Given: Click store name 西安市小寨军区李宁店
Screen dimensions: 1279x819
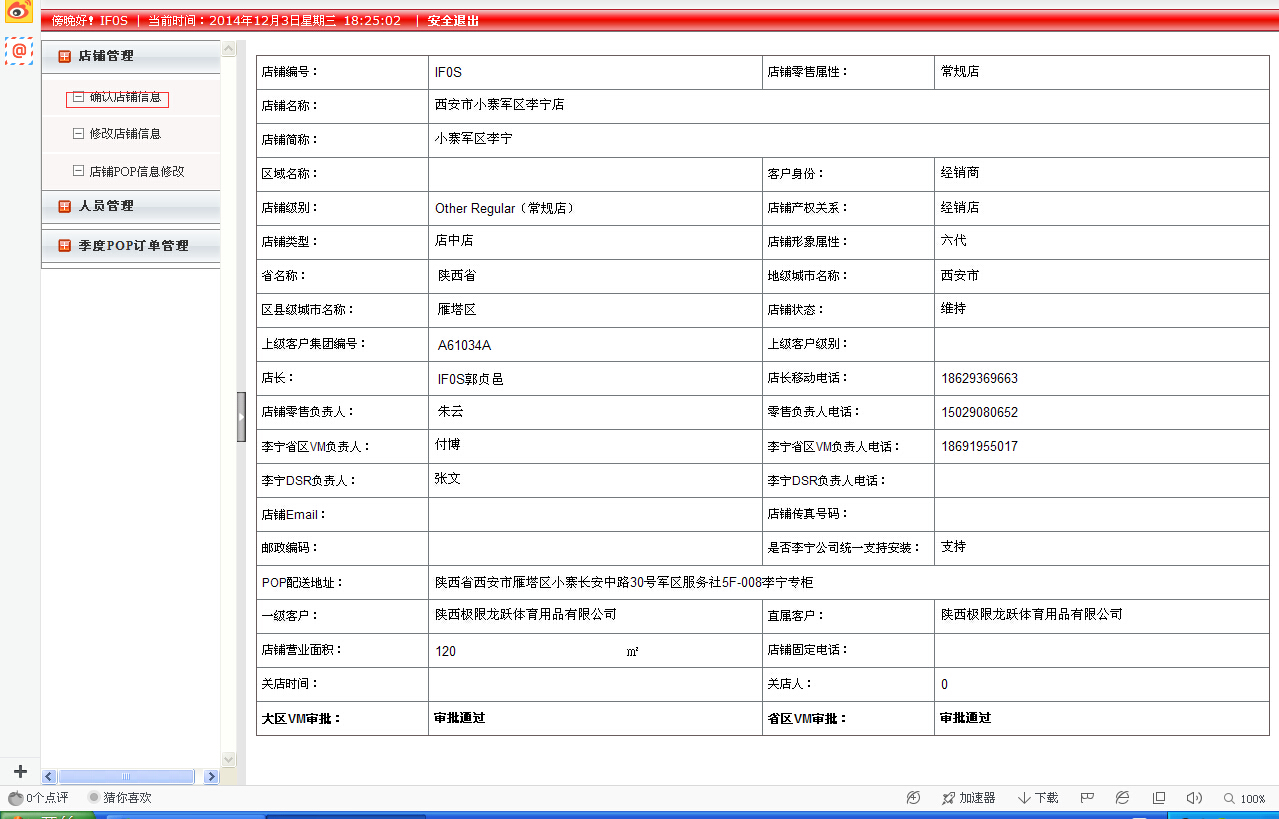Looking at the screenshot, I should (499, 104).
